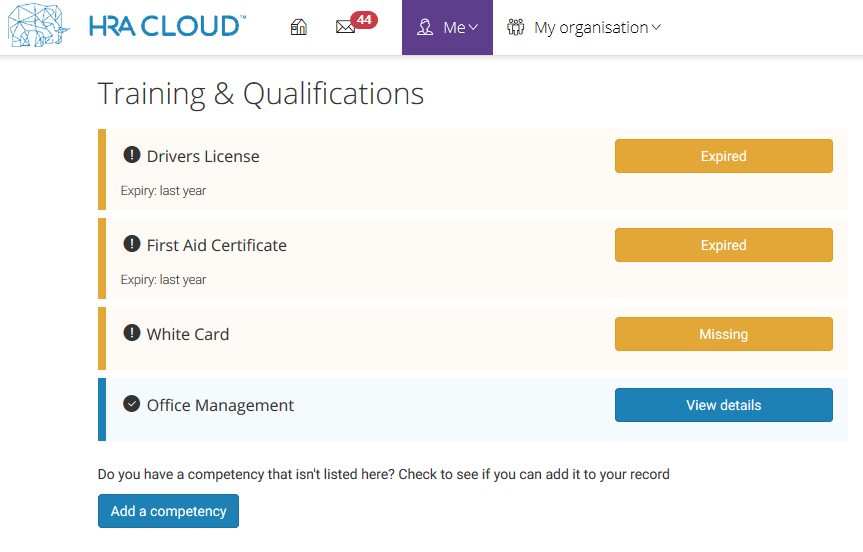Expand the Me dropdown menu
The height and width of the screenshot is (552, 863).
coord(447,28)
